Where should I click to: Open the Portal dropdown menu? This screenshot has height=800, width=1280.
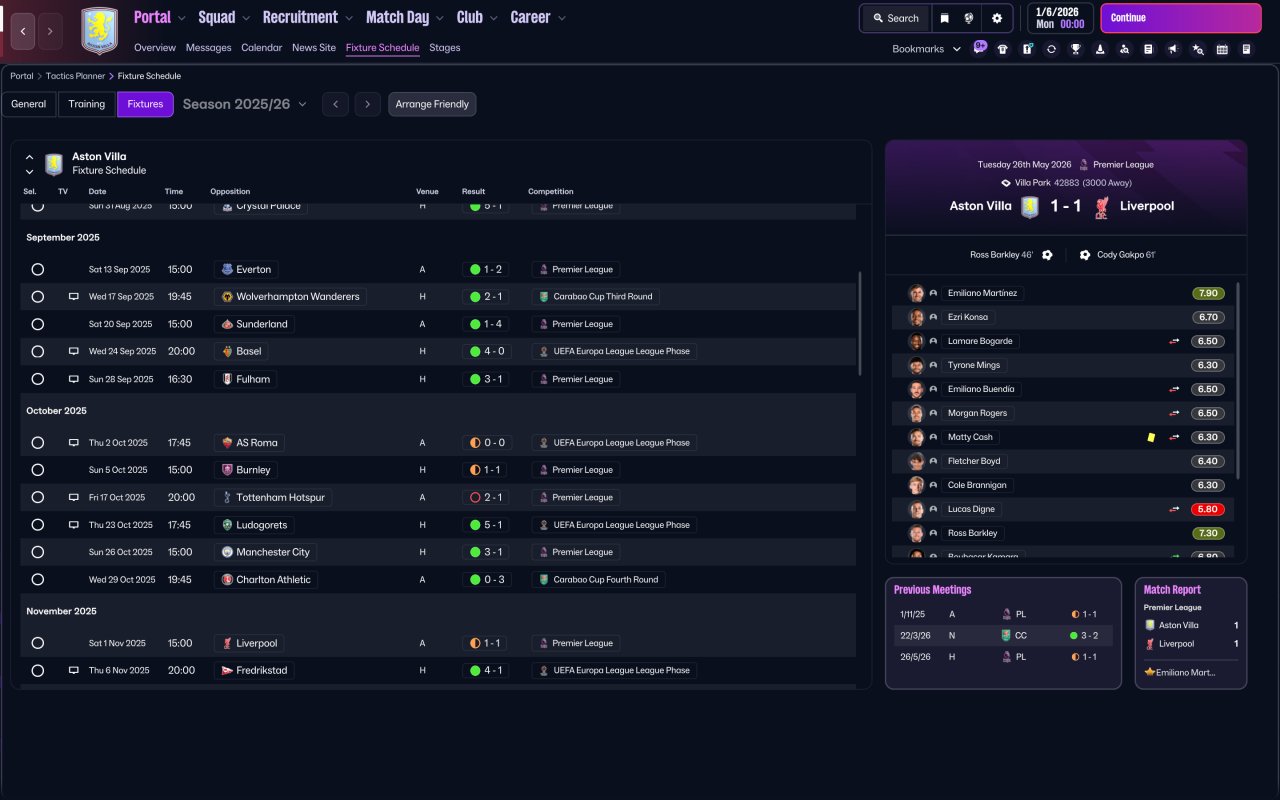pos(160,17)
